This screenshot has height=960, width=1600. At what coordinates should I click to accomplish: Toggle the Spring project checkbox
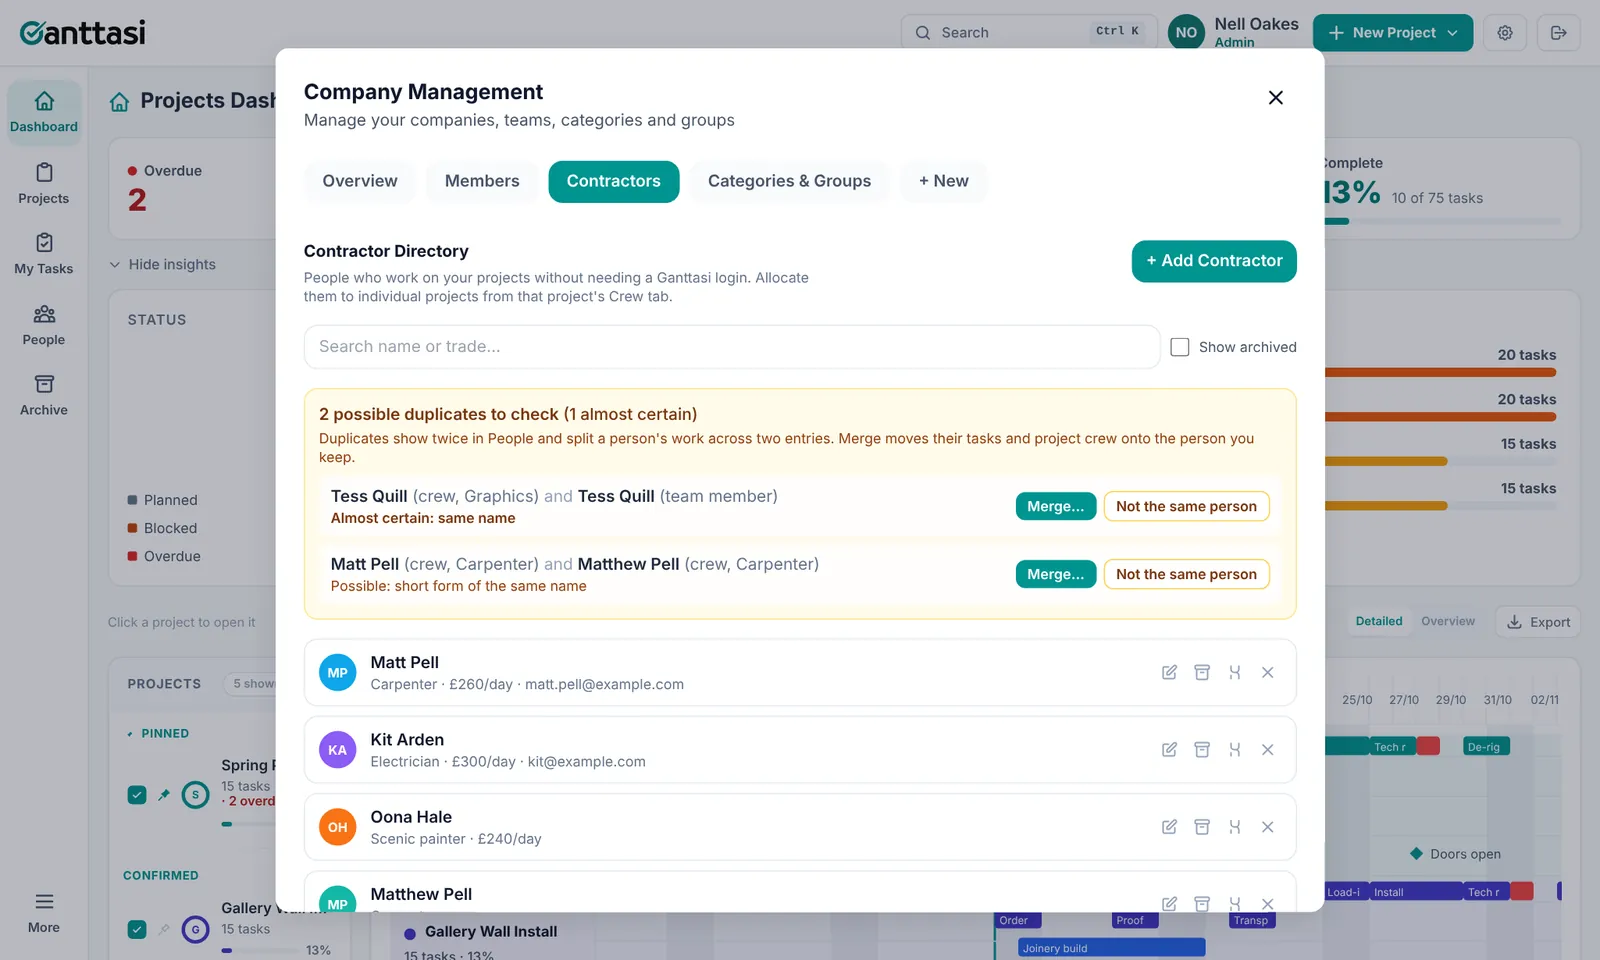pos(137,795)
